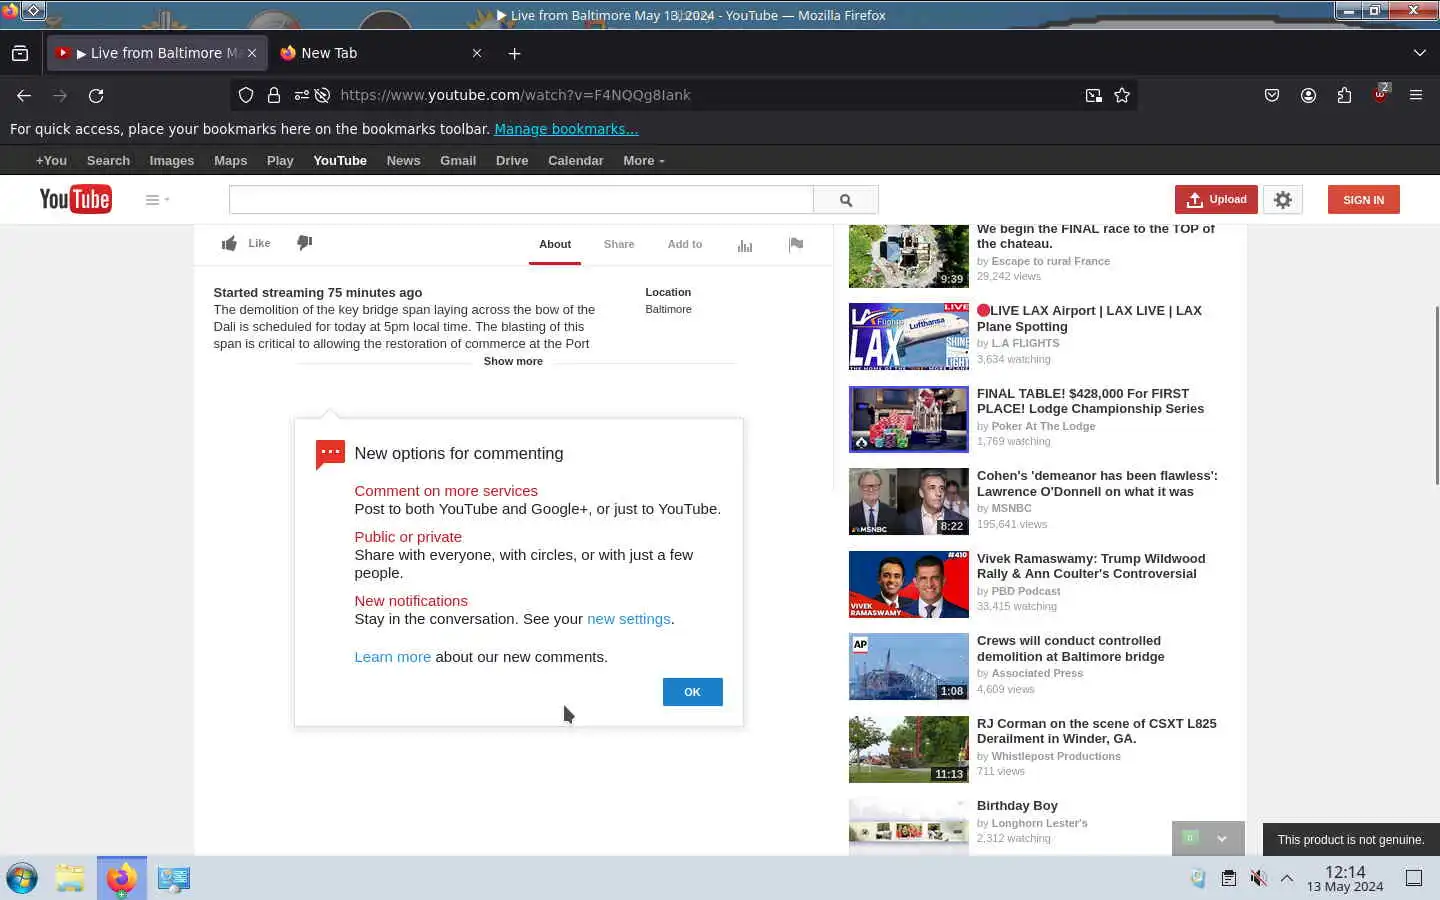The width and height of the screenshot is (1440, 900).
Task: Expand the More menu in Google bar
Action: (643, 161)
